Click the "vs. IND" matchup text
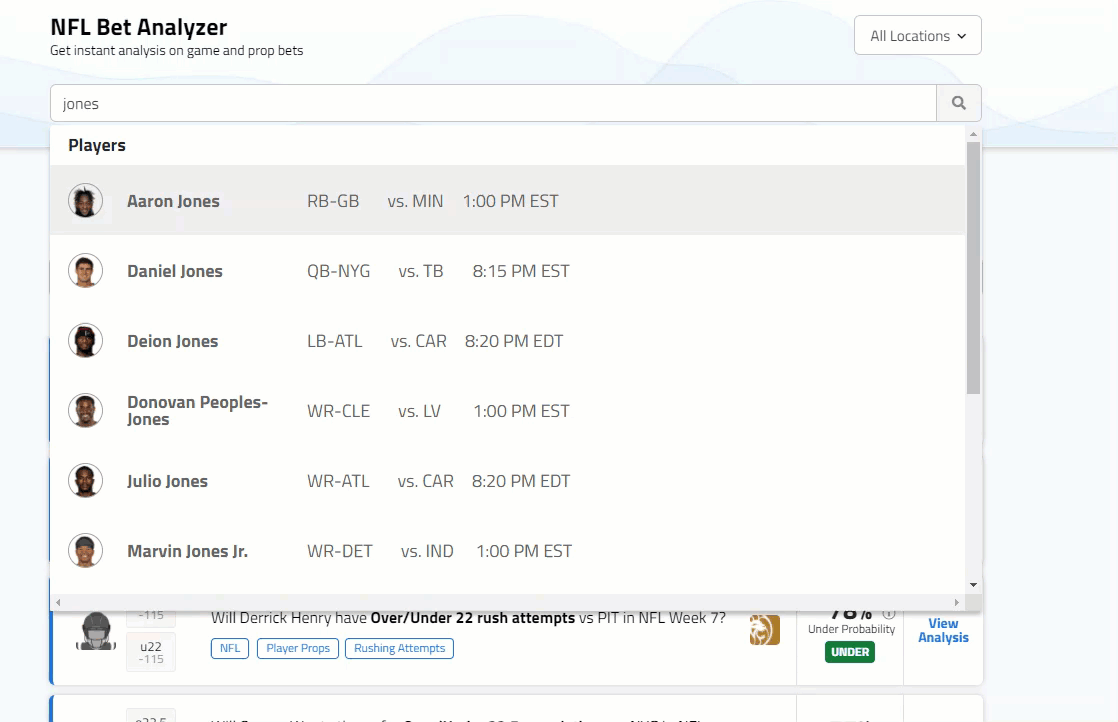This screenshot has height=722, width=1118. (427, 550)
